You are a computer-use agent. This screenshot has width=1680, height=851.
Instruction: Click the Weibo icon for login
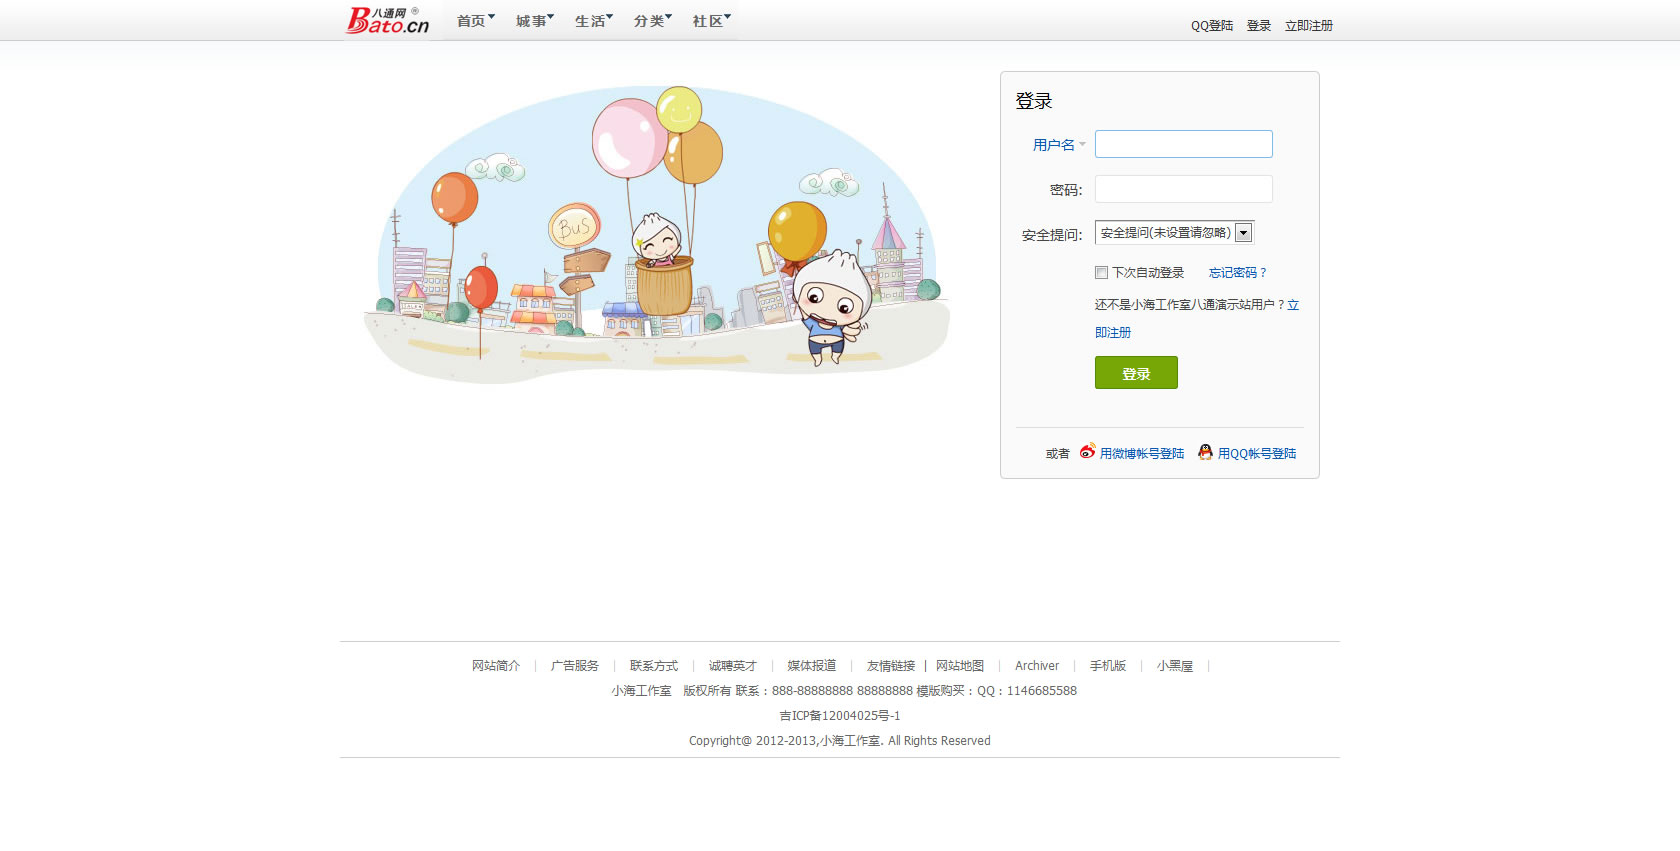click(1087, 452)
